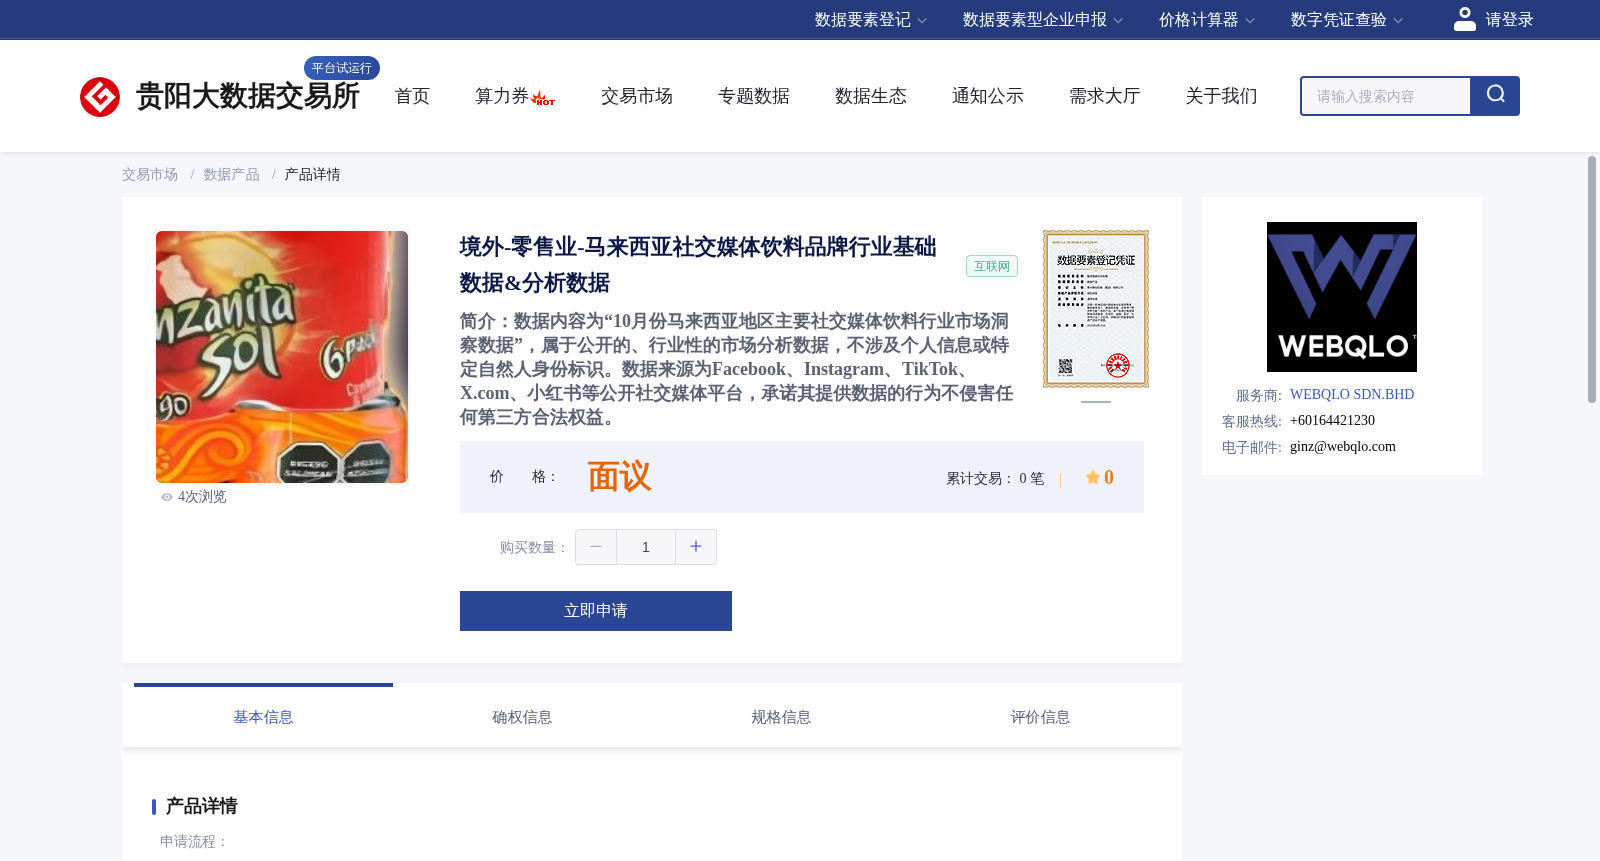
Task: Open the product beverage image thumbnail
Action: 282,357
